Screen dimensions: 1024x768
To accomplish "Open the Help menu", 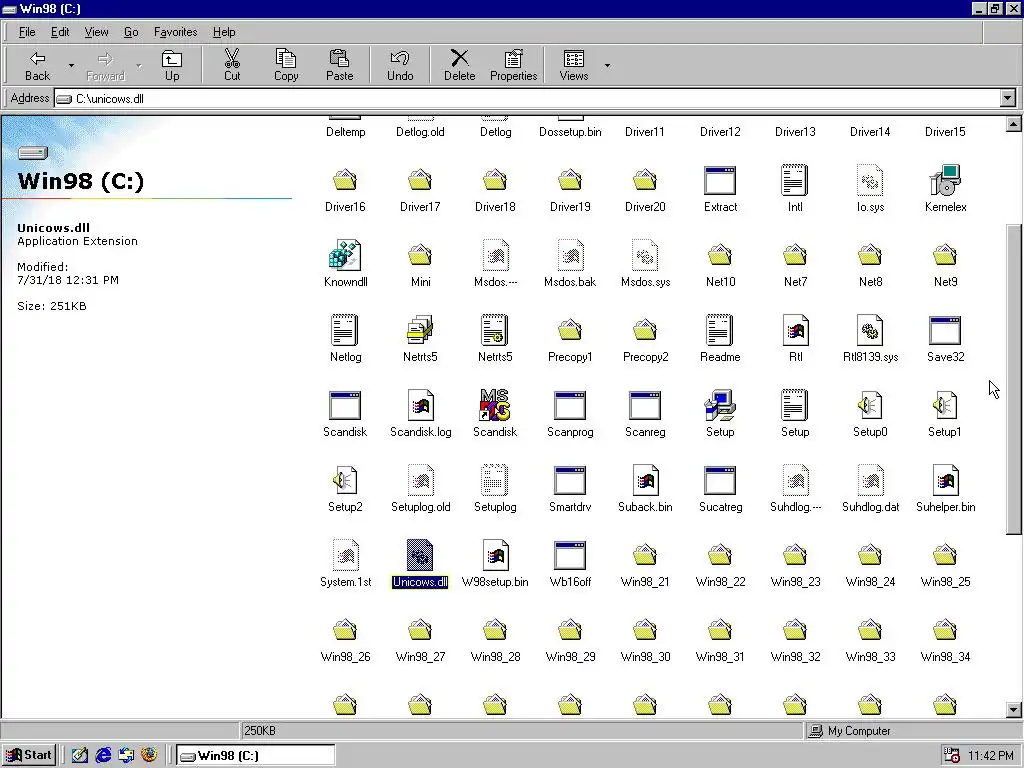I will coord(224,32).
